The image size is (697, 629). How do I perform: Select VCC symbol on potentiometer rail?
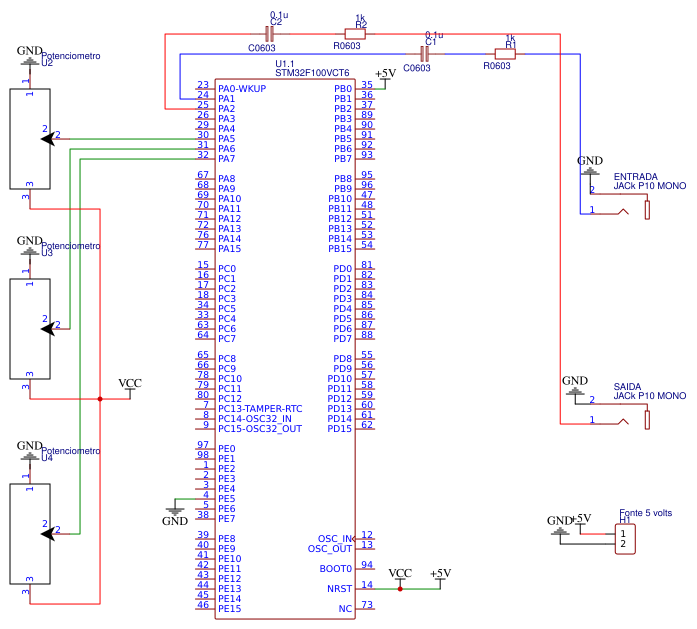point(130,387)
